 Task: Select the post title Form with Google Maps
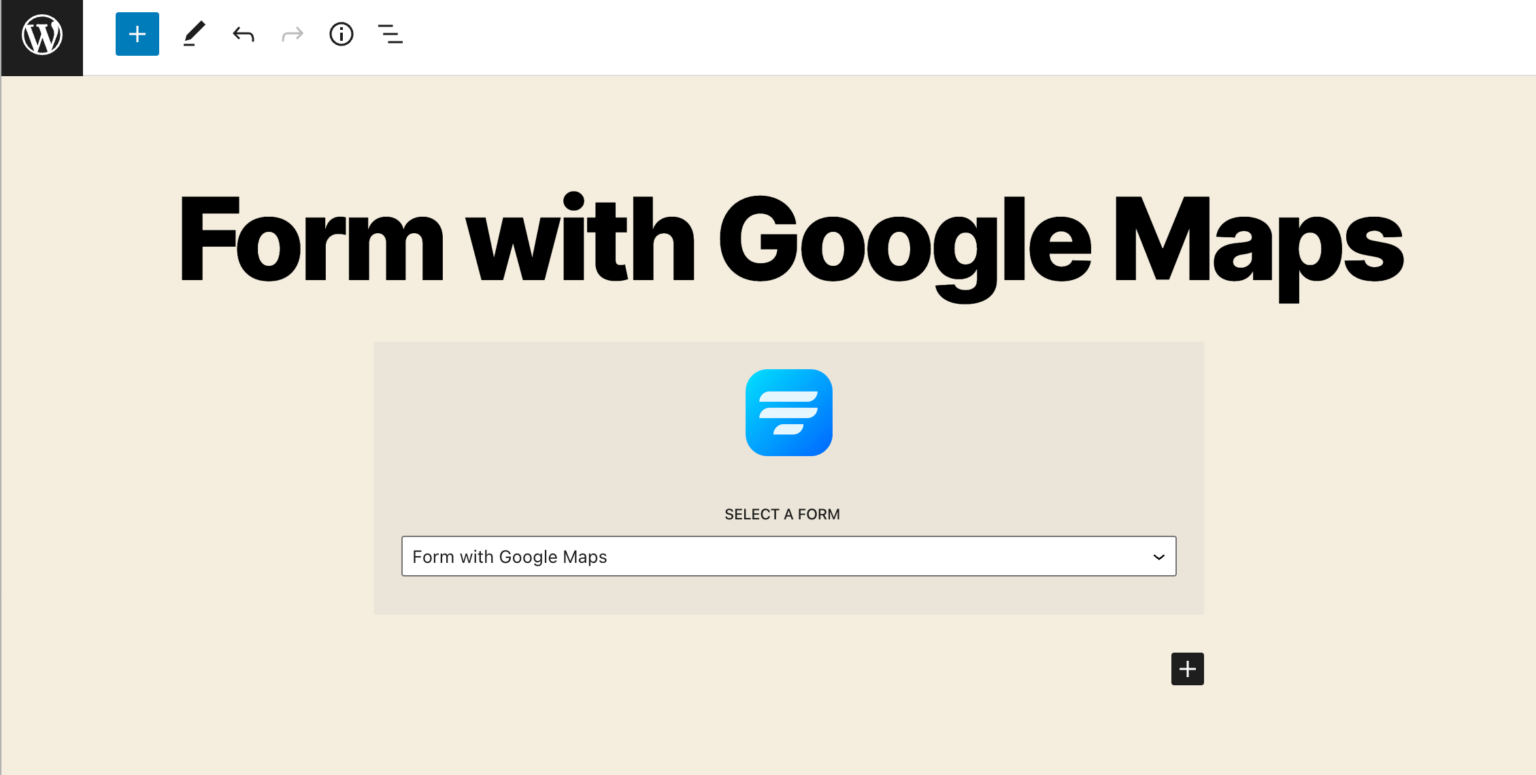789,240
